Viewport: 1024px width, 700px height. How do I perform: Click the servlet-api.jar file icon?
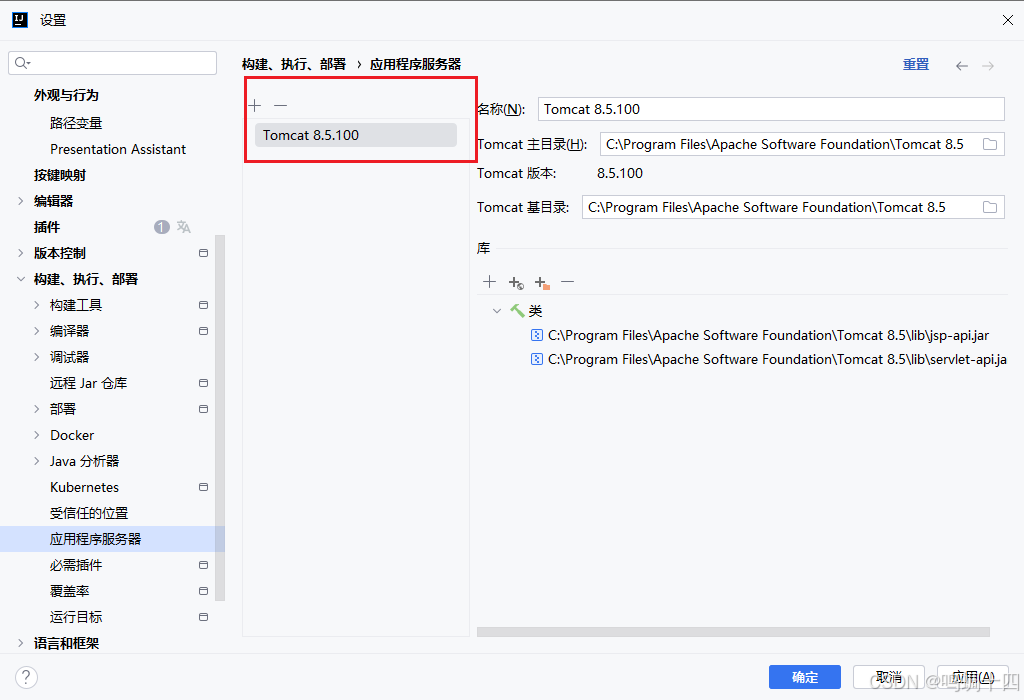(x=537, y=360)
